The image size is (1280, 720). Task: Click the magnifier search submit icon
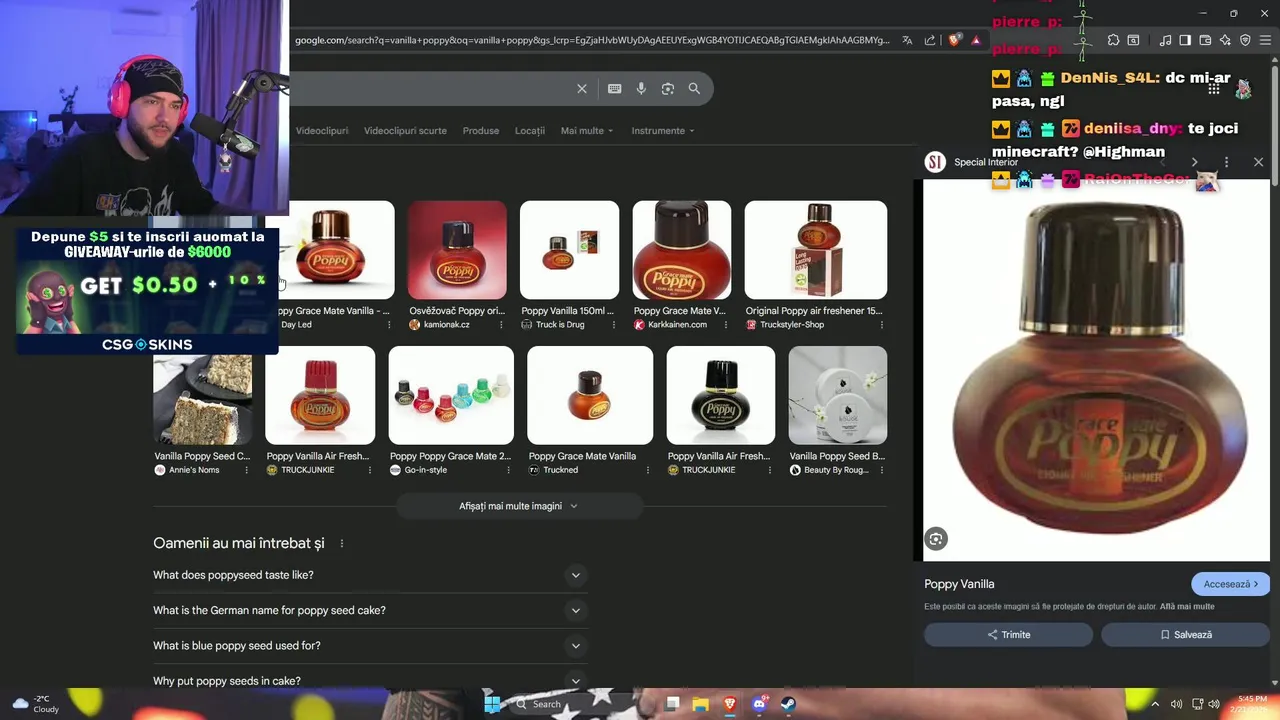(x=694, y=89)
